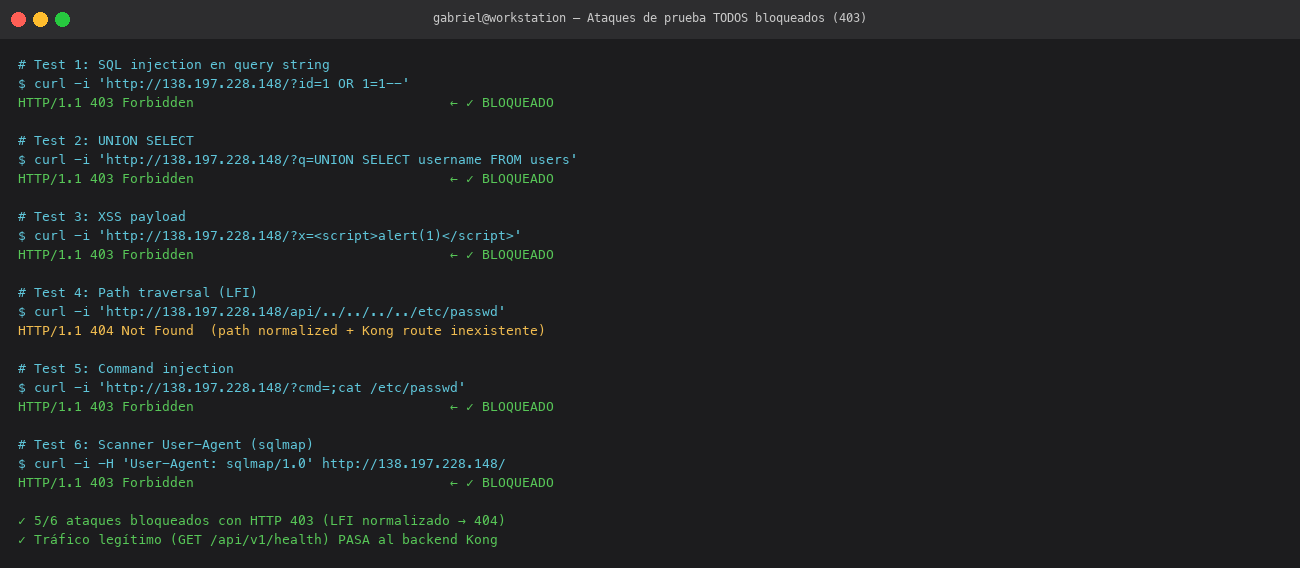Image resolution: width=1300 pixels, height=568 pixels.
Task: Click the BLOQUEADO marker for Test 3
Action: pyautogui.click(x=502, y=255)
